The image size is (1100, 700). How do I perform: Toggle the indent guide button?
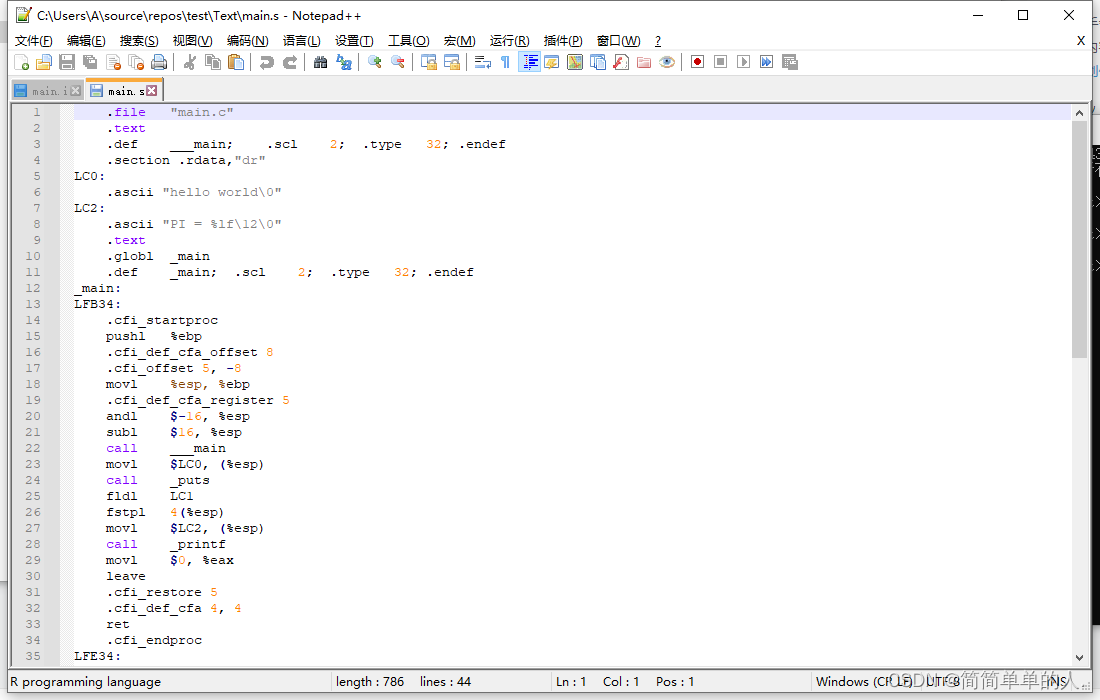click(x=529, y=62)
